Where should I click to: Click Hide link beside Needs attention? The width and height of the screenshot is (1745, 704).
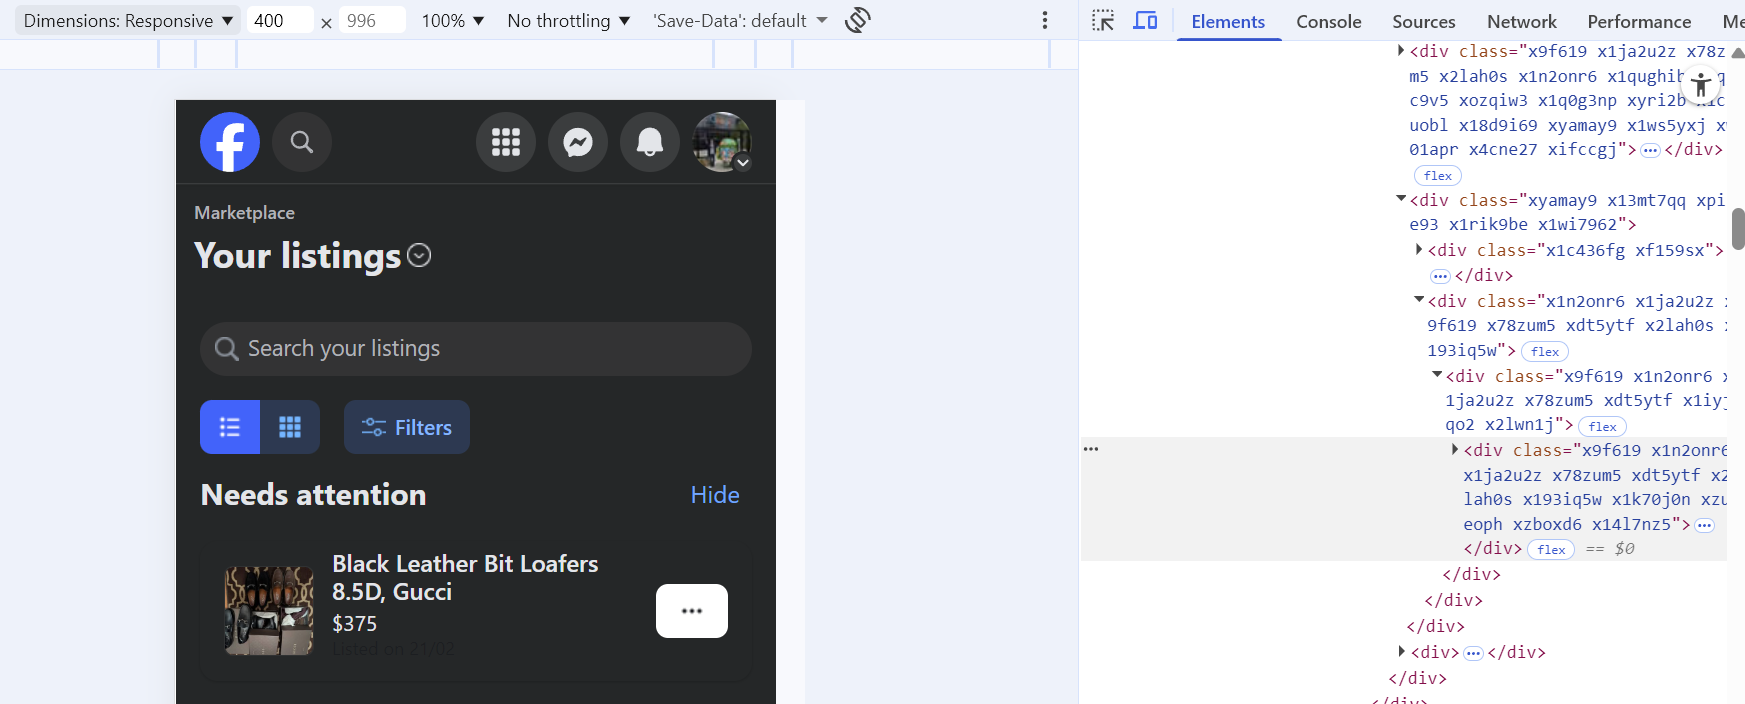[x=715, y=495]
